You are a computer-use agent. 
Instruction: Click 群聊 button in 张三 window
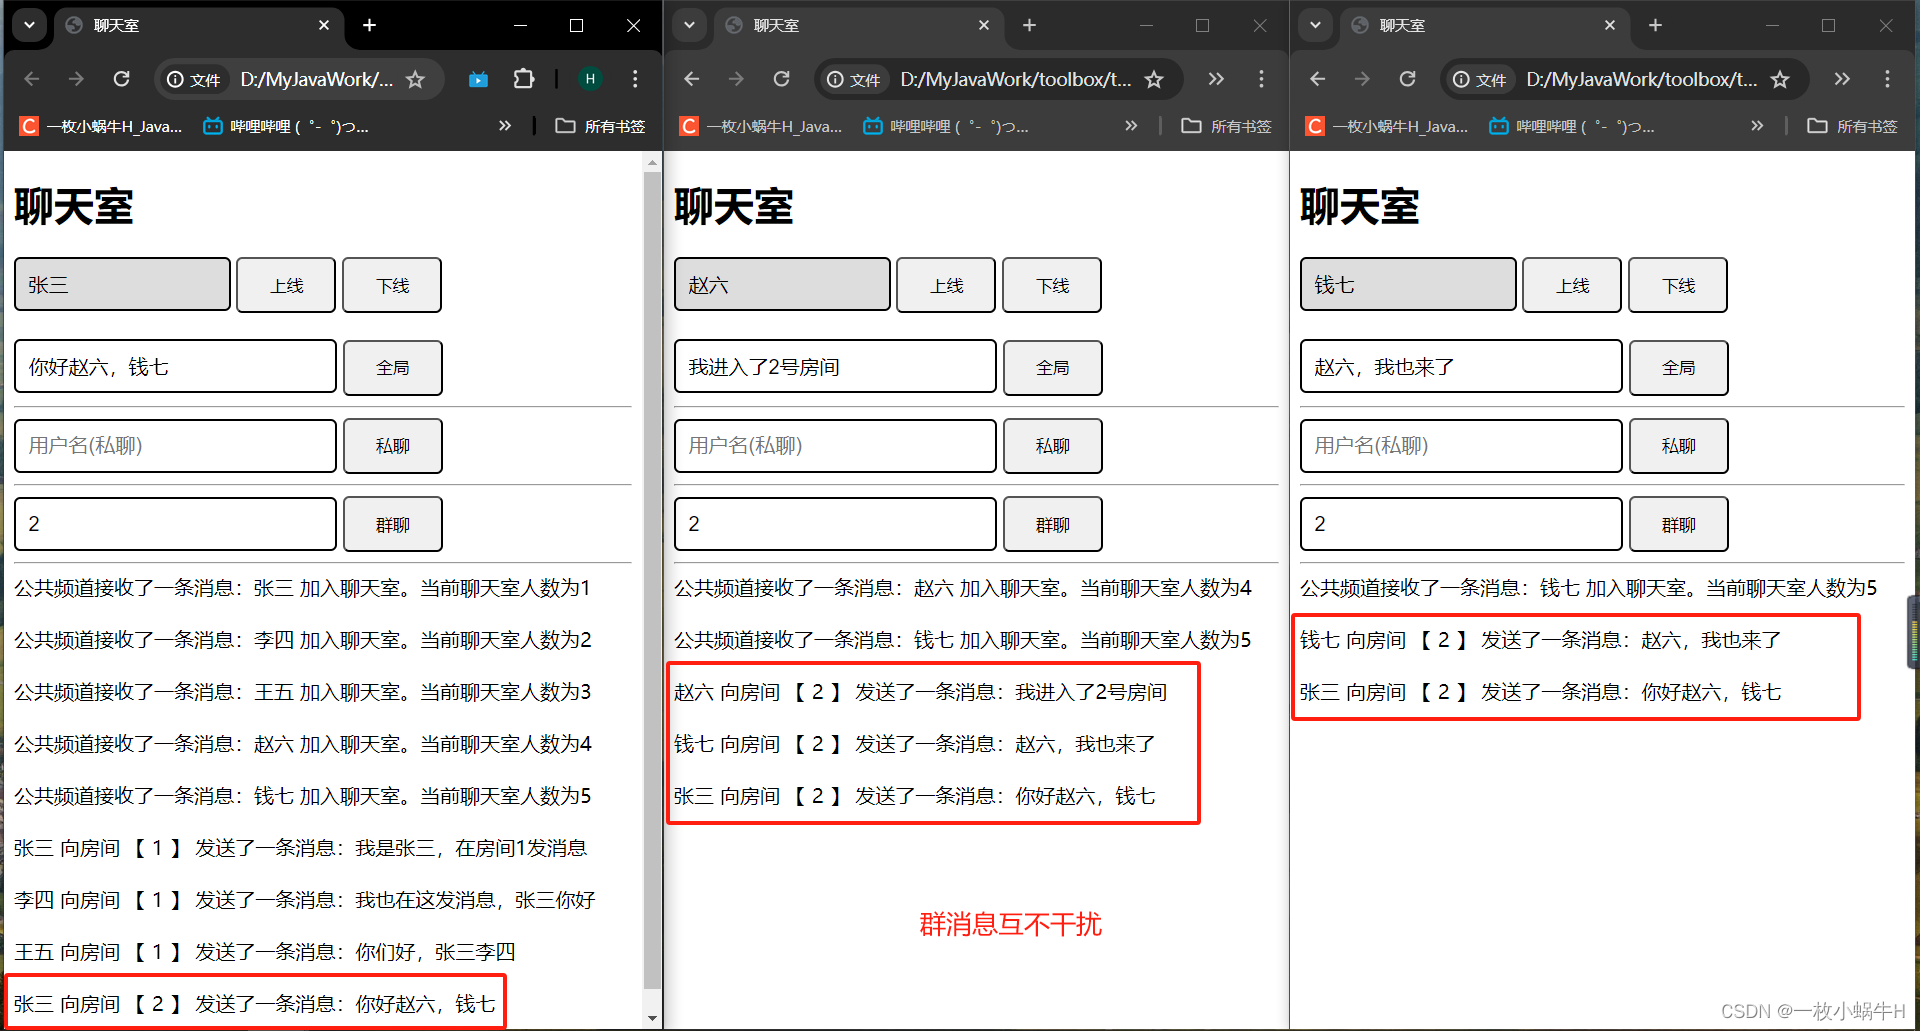tap(393, 524)
